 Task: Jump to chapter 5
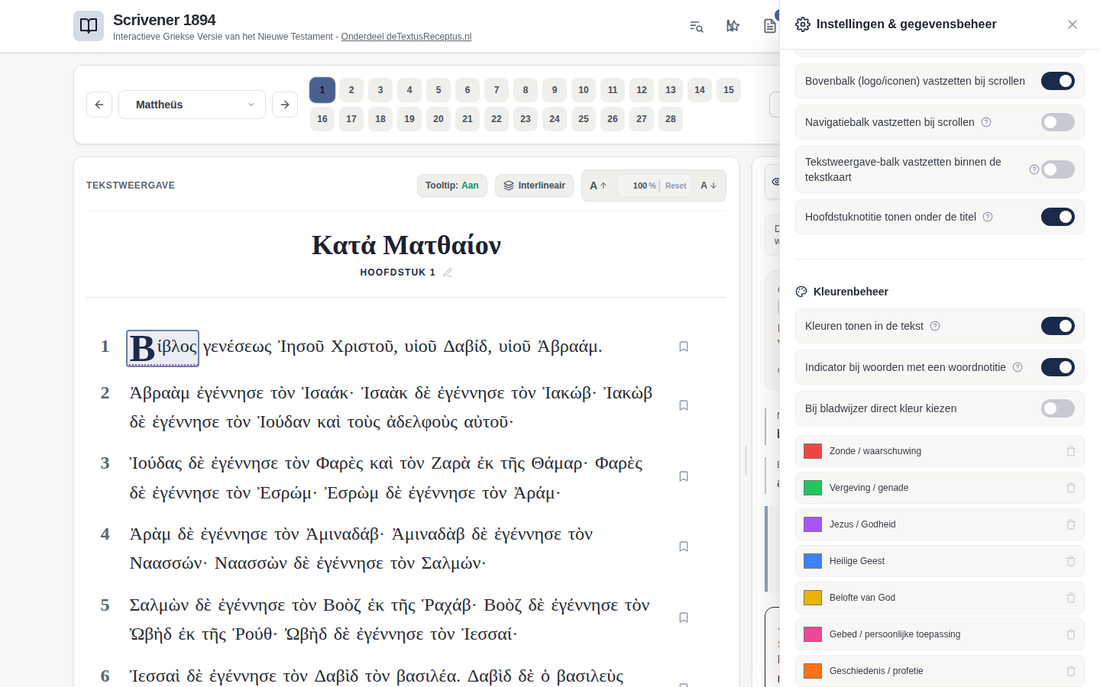pos(438,90)
